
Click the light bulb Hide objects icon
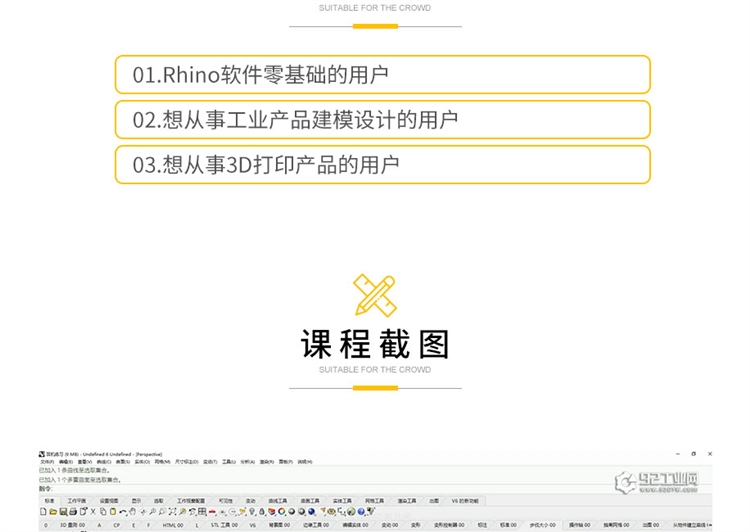(x=252, y=511)
